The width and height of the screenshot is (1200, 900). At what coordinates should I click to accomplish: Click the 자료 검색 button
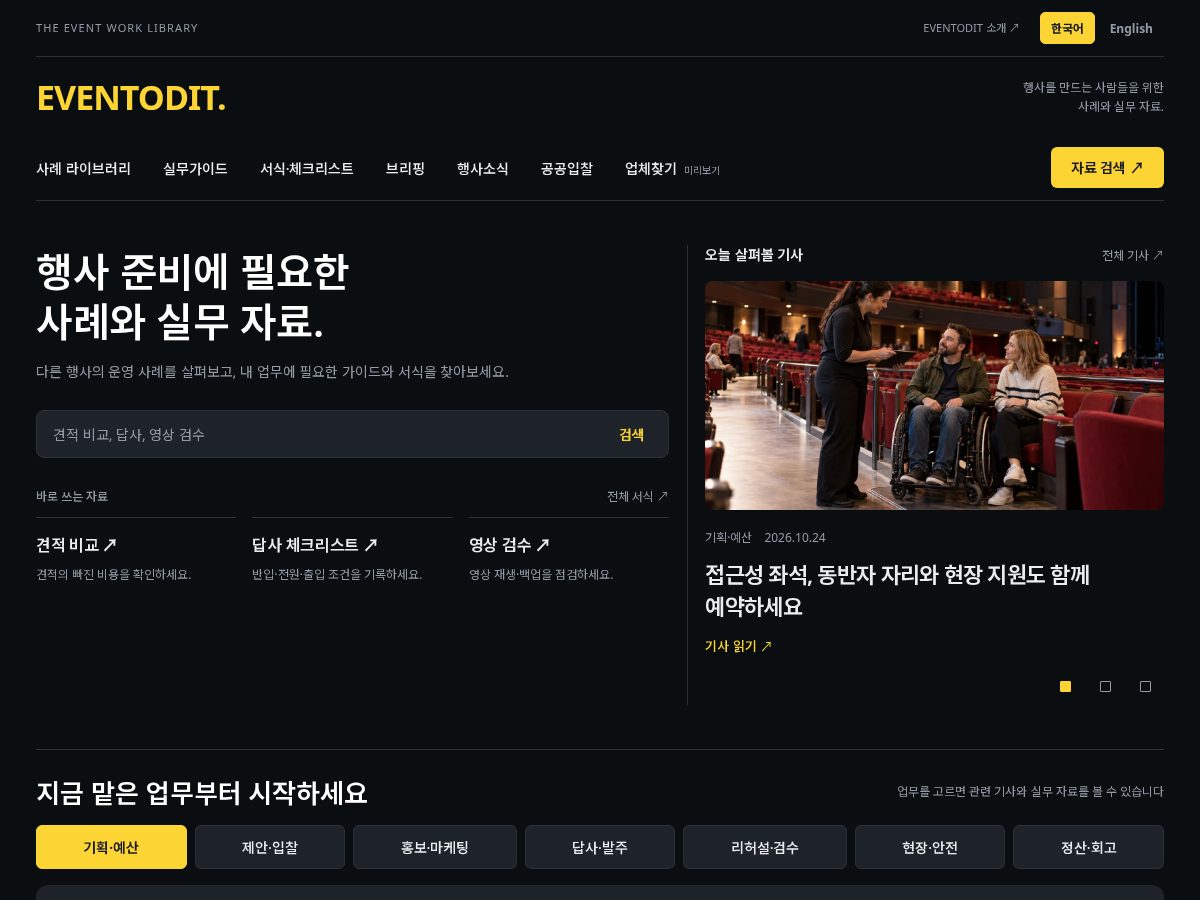tap(1107, 167)
